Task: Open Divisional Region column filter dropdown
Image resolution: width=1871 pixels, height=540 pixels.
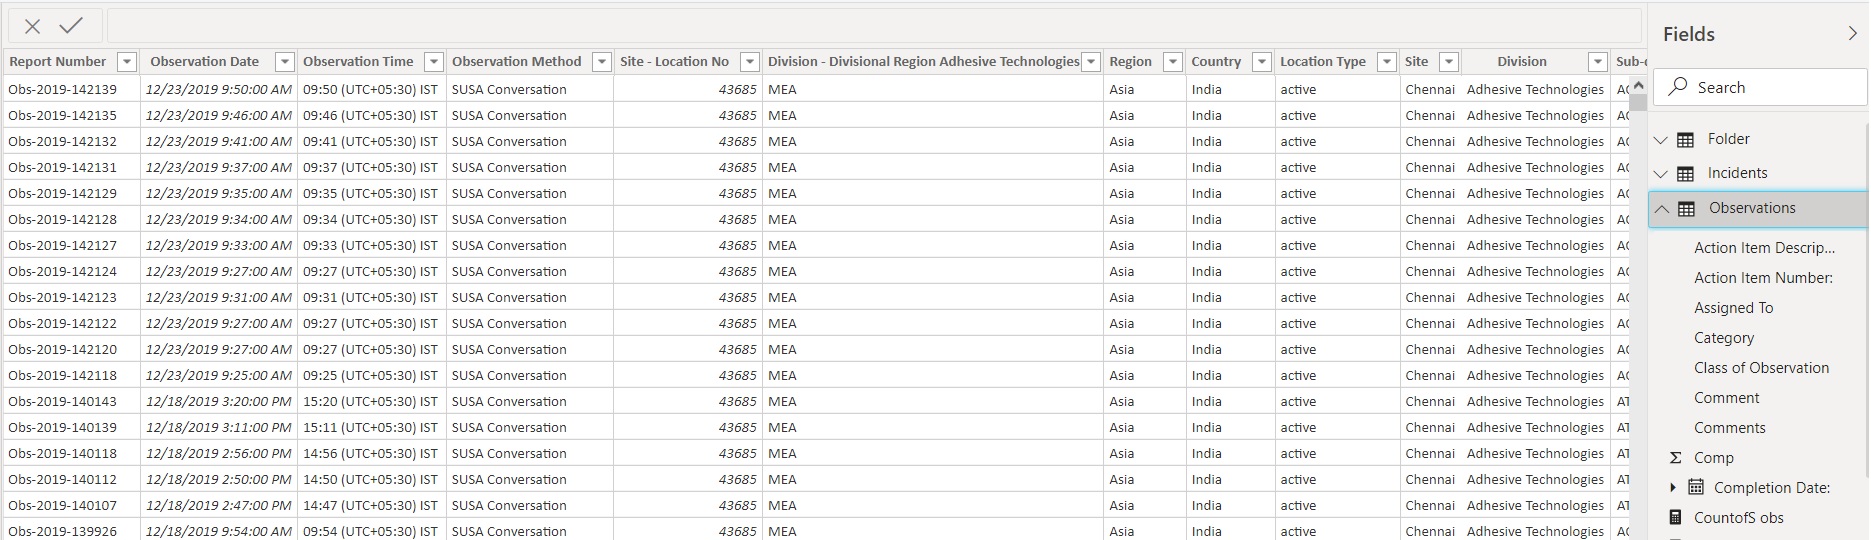Action: 1091,62
